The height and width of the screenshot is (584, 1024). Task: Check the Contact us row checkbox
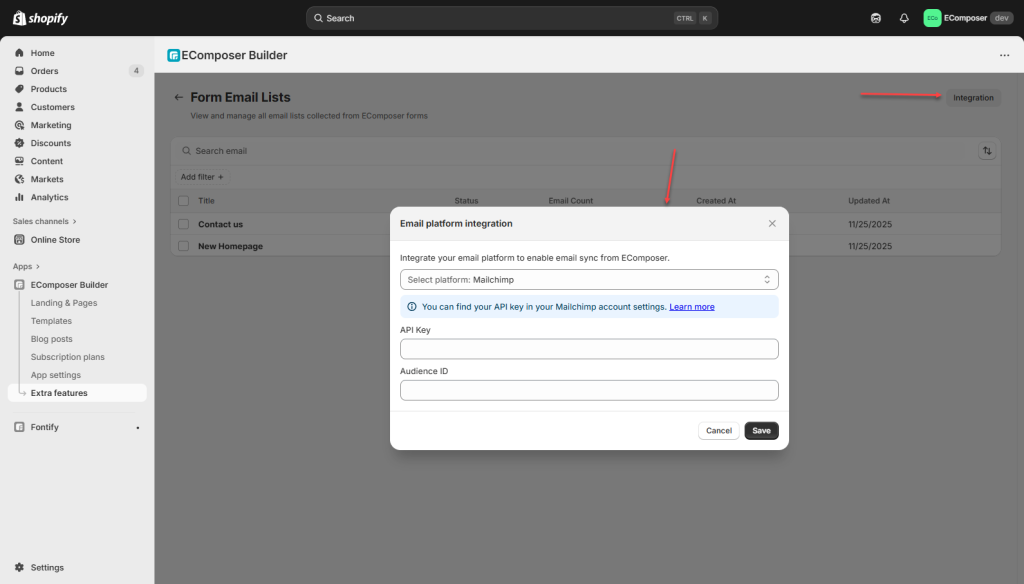183,224
